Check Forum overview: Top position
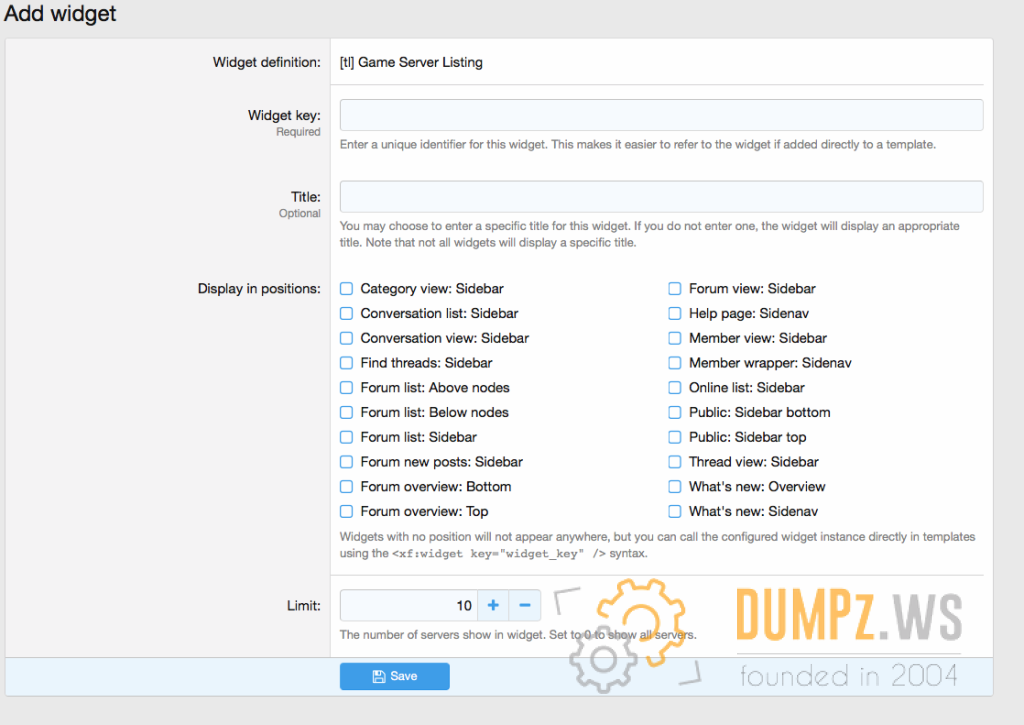This screenshot has width=1024, height=725. click(347, 511)
